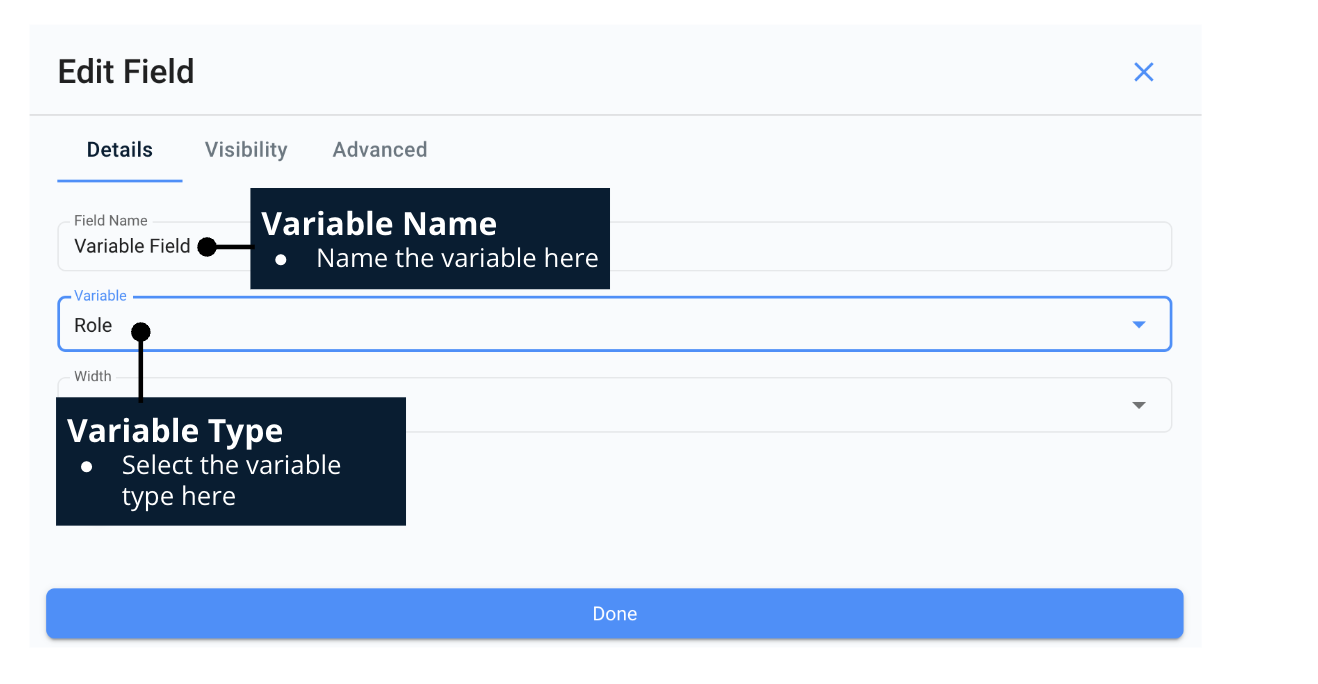Switch to the Details tab
This screenshot has width=1318, height=684.
[119, 149]
